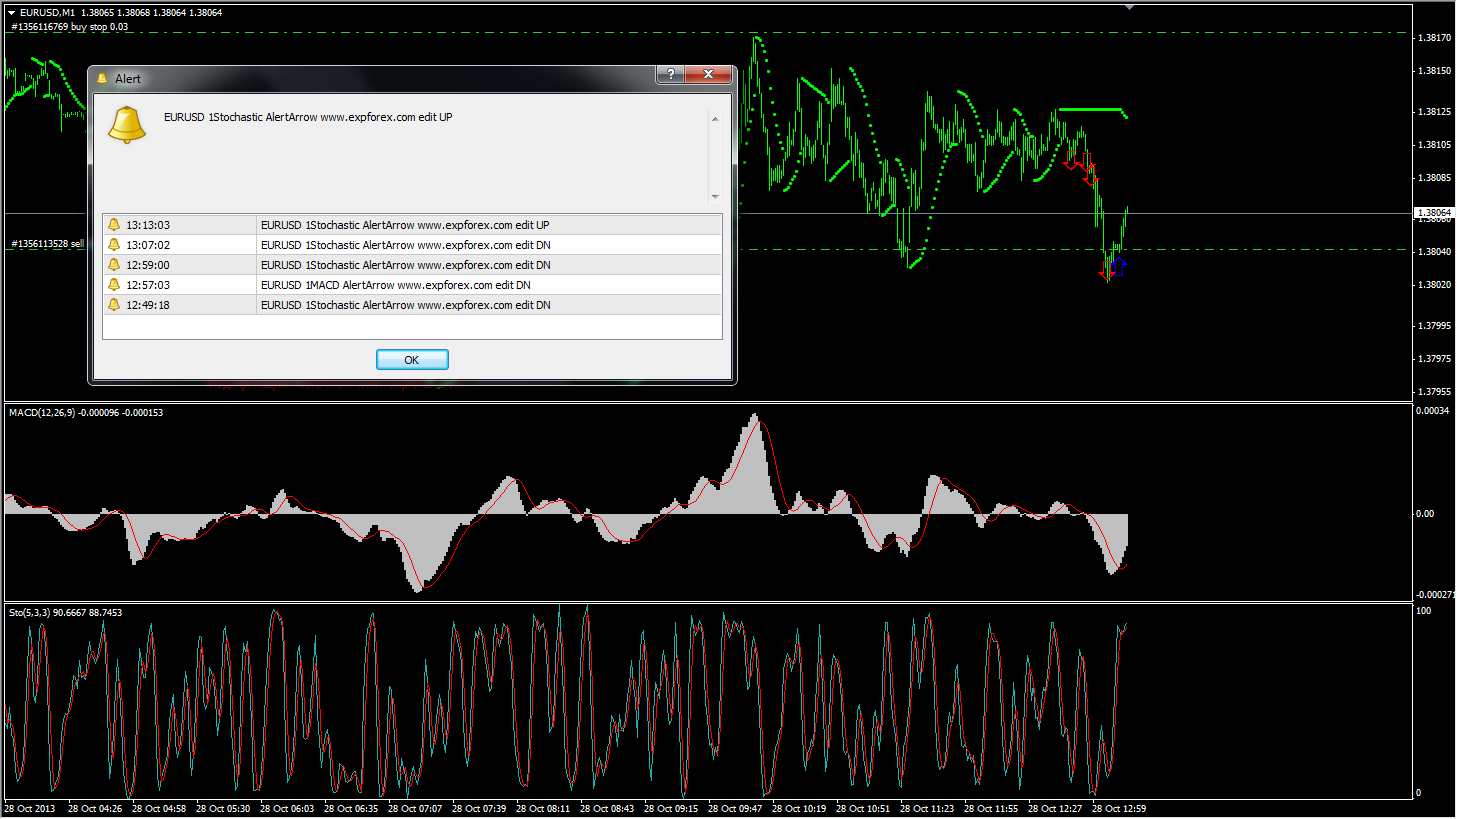The width and height of the screenshot is (1457, 819).
Task: Open the EURUSD,M1 chart header dropdown triangle
Action: (x=11, y=13)
